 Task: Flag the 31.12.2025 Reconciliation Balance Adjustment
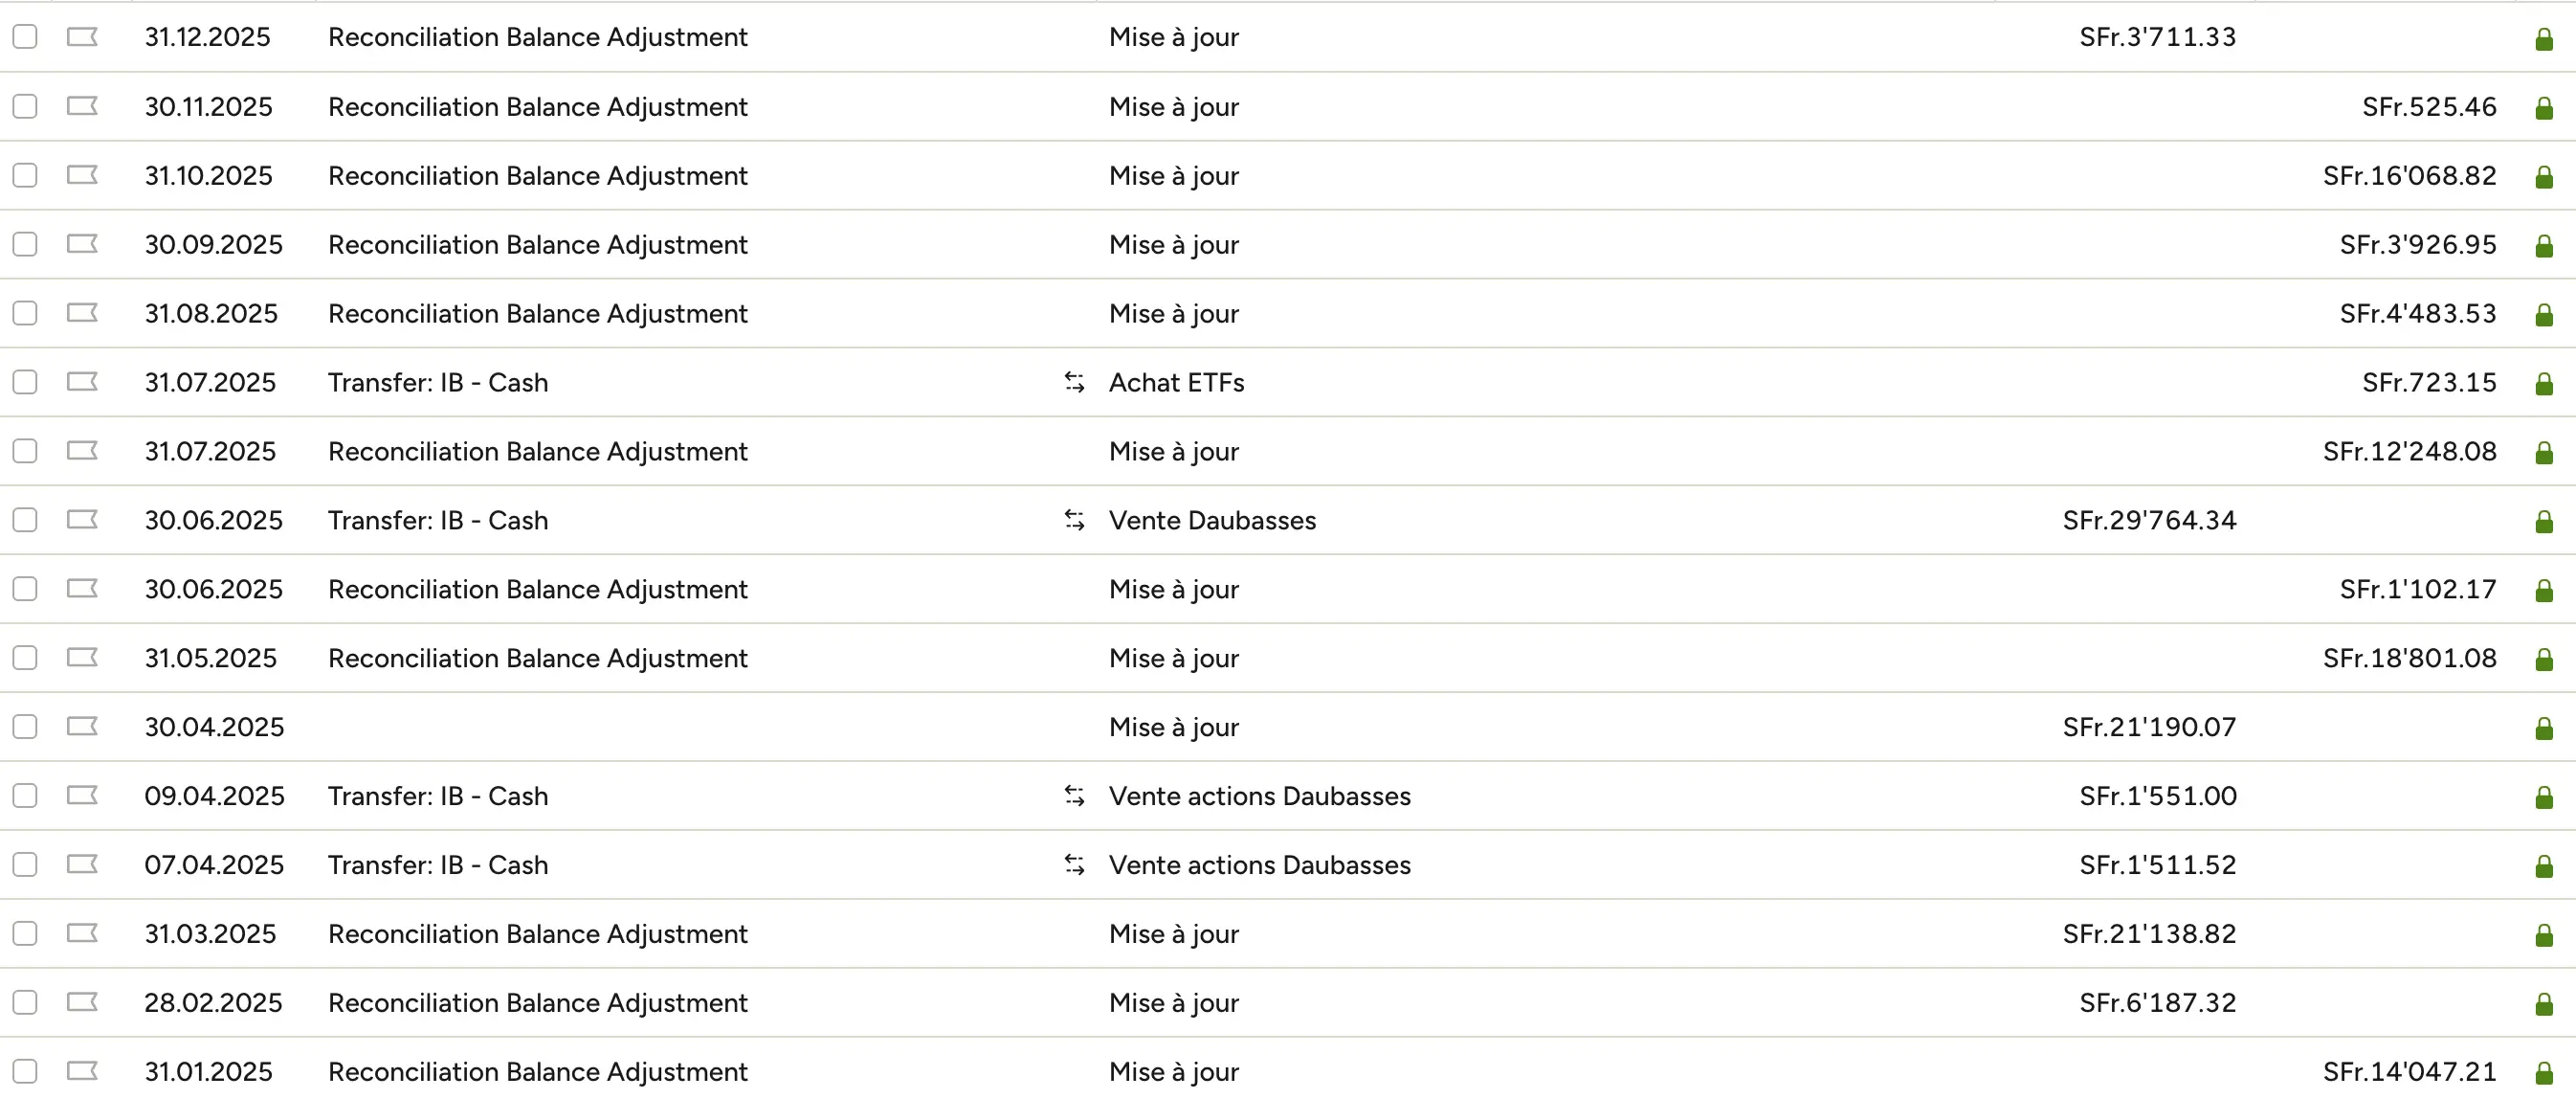[x=83, y=37]
